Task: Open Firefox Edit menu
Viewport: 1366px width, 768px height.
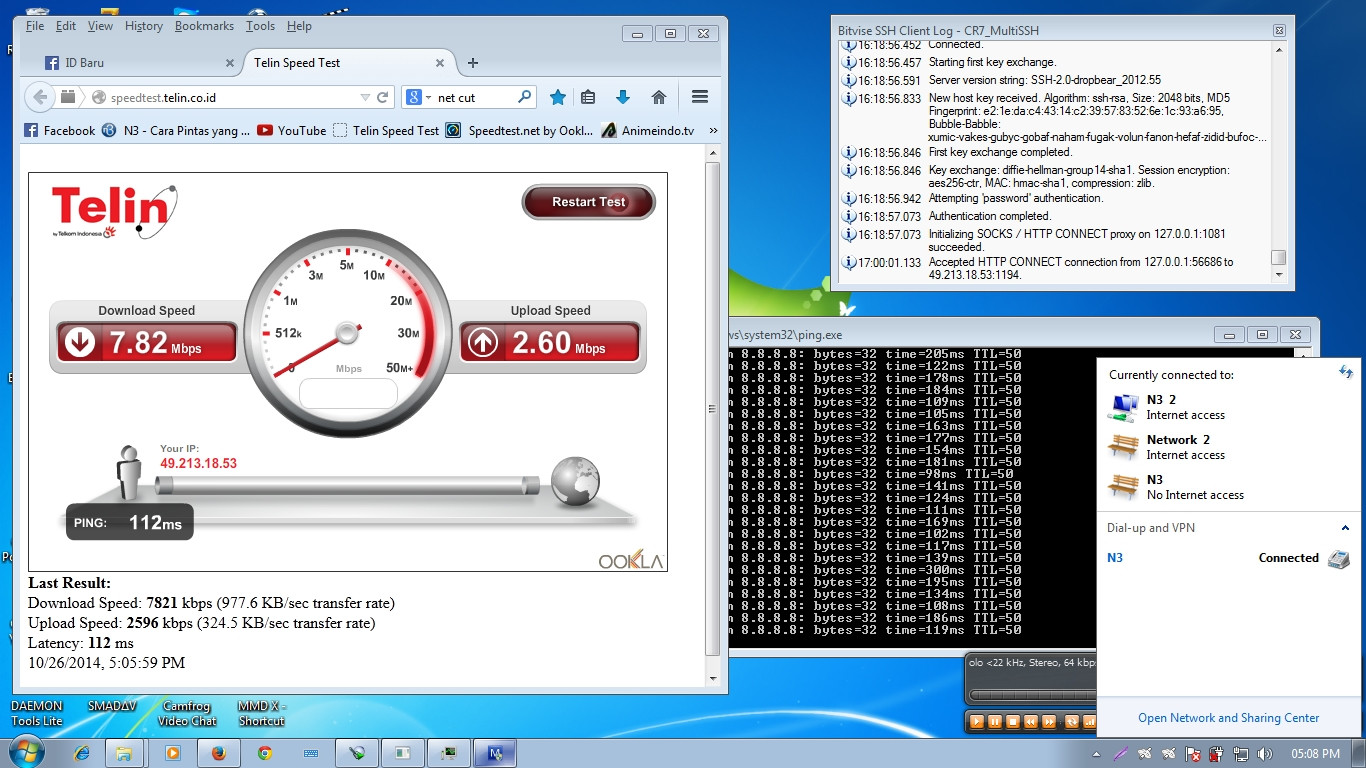Action: 66,26
